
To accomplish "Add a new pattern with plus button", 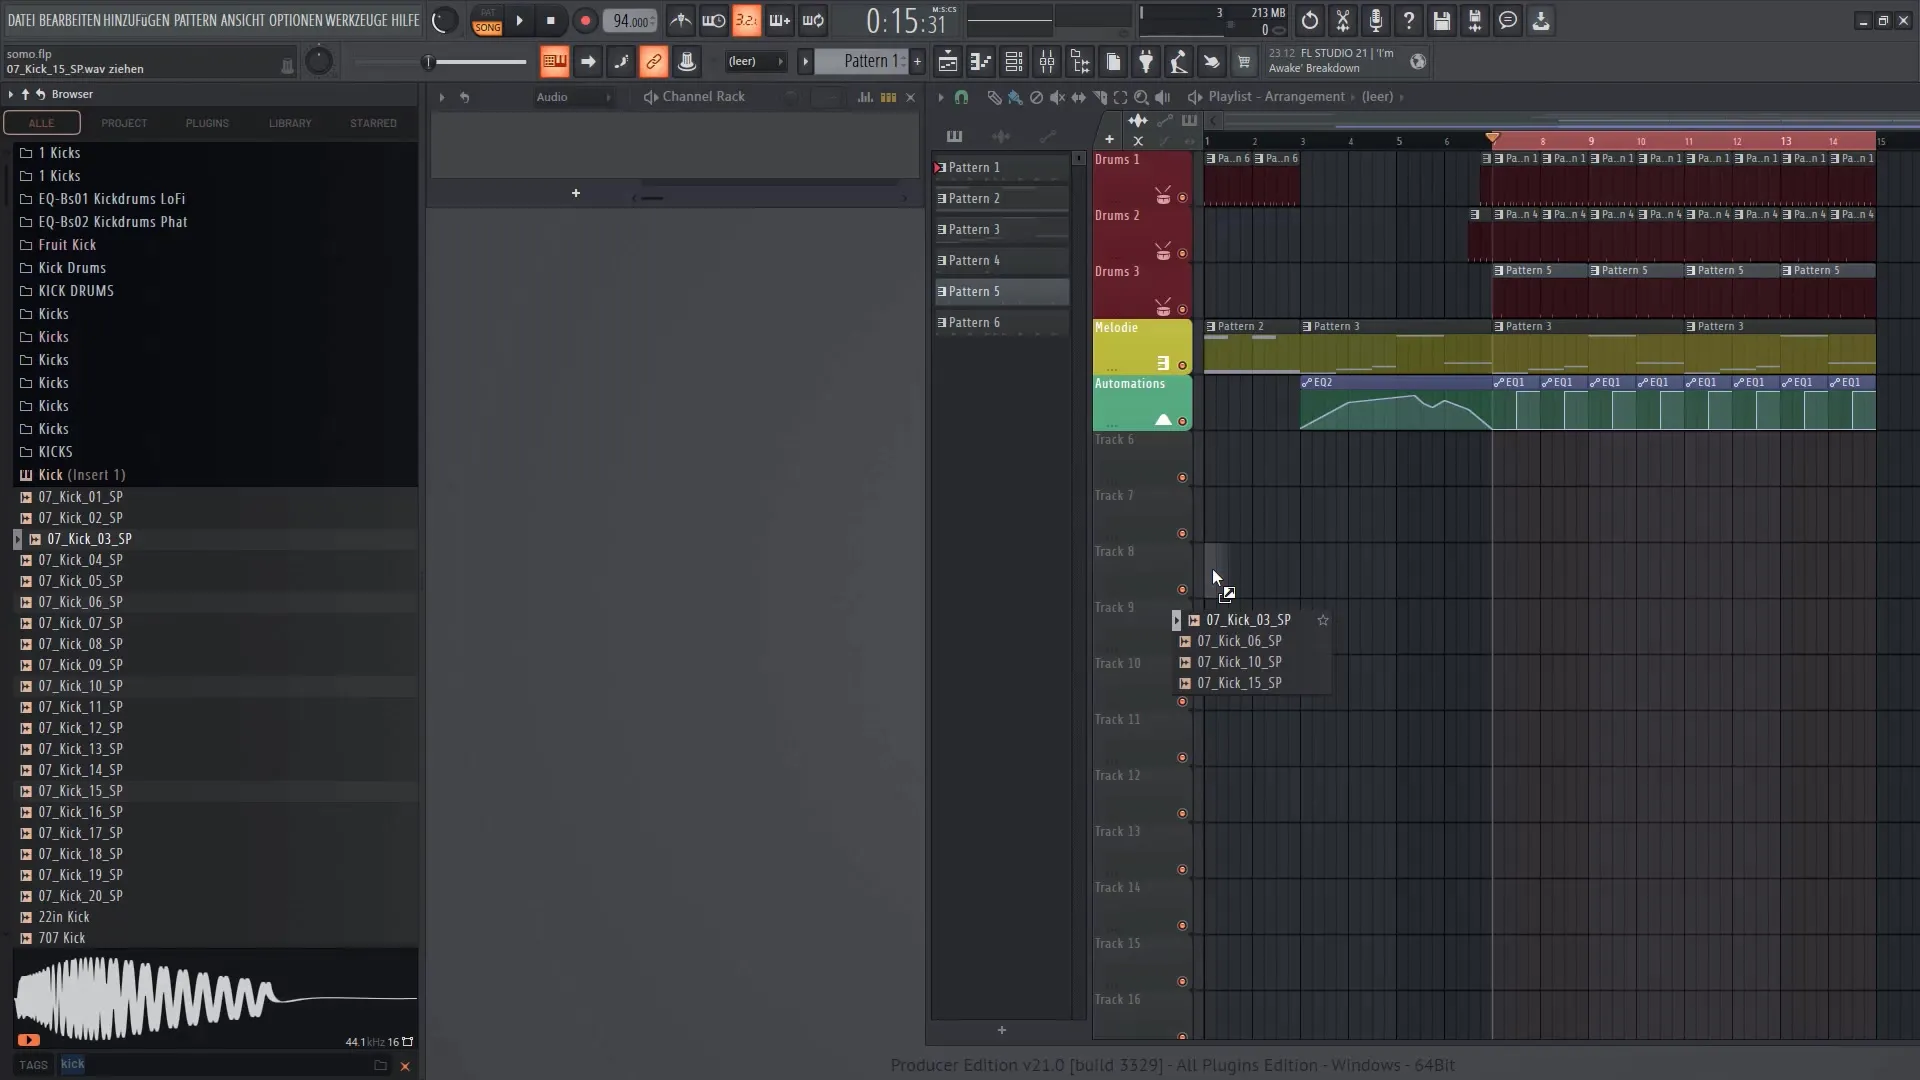I will click(x=917, y=62).
